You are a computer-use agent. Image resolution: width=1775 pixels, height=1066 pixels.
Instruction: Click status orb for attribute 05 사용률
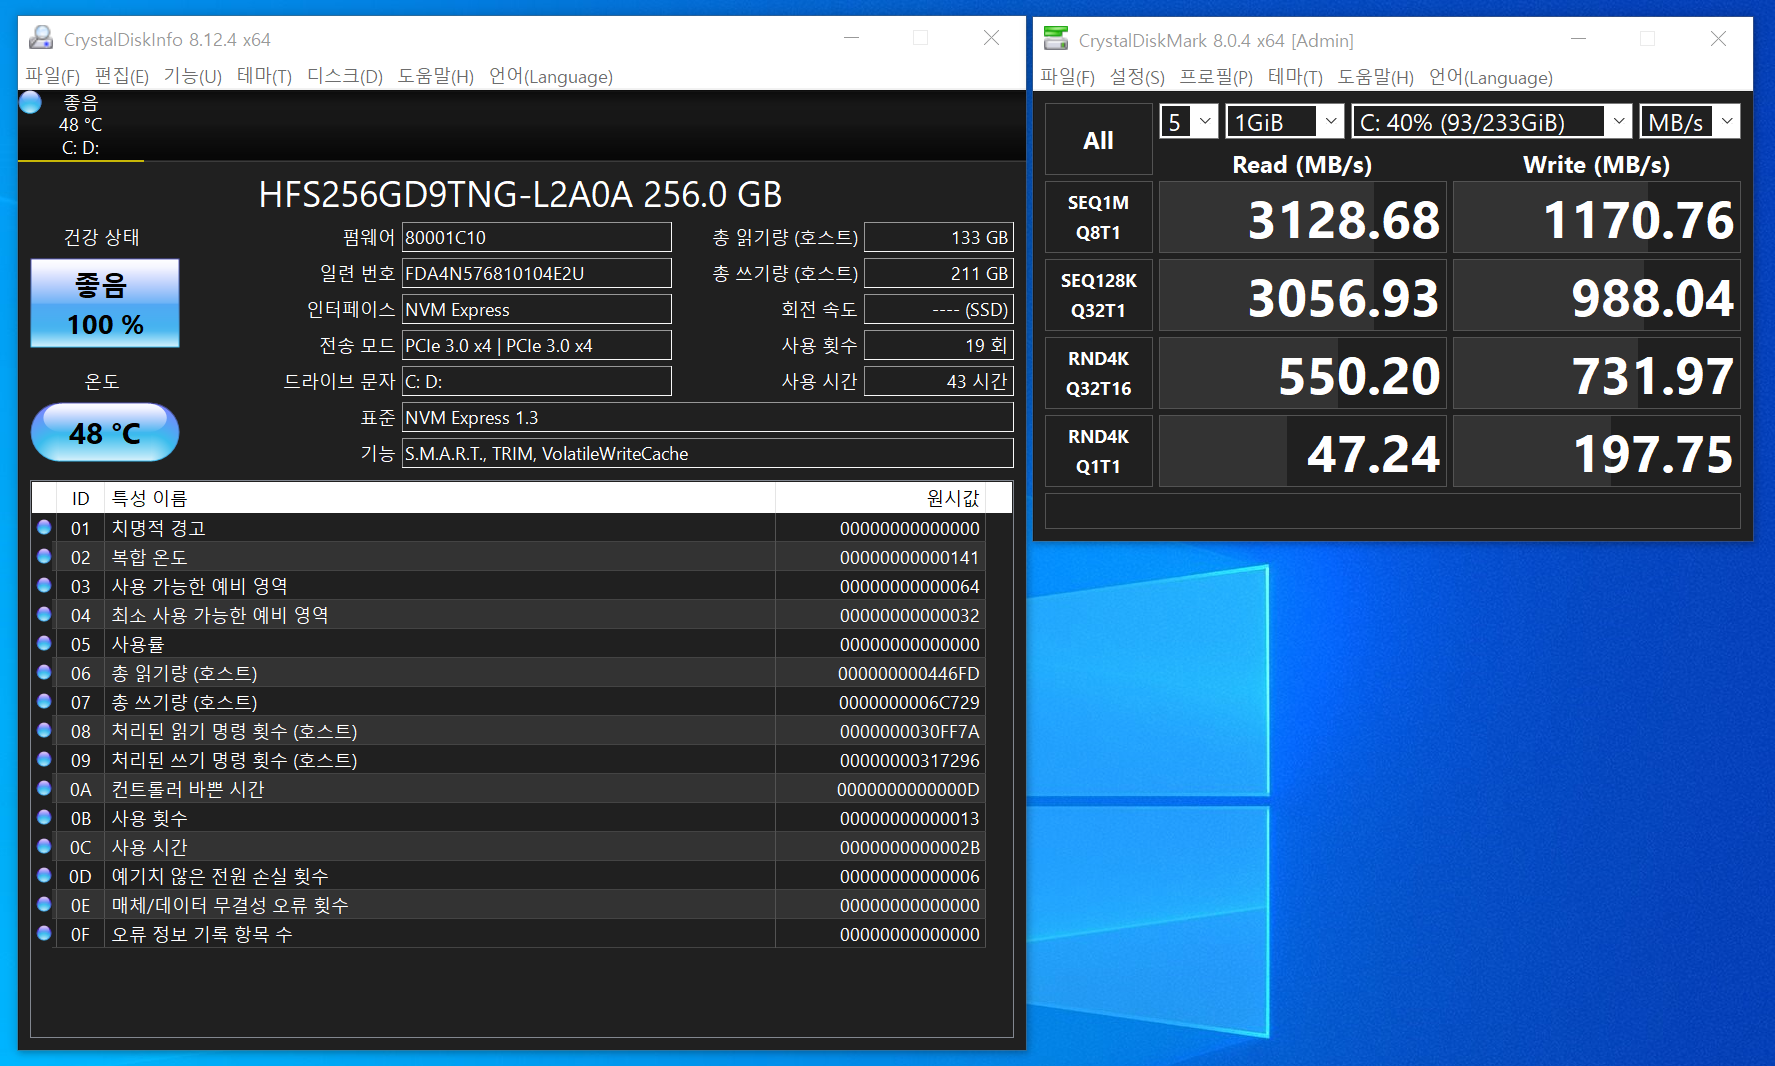pos(44,643)
